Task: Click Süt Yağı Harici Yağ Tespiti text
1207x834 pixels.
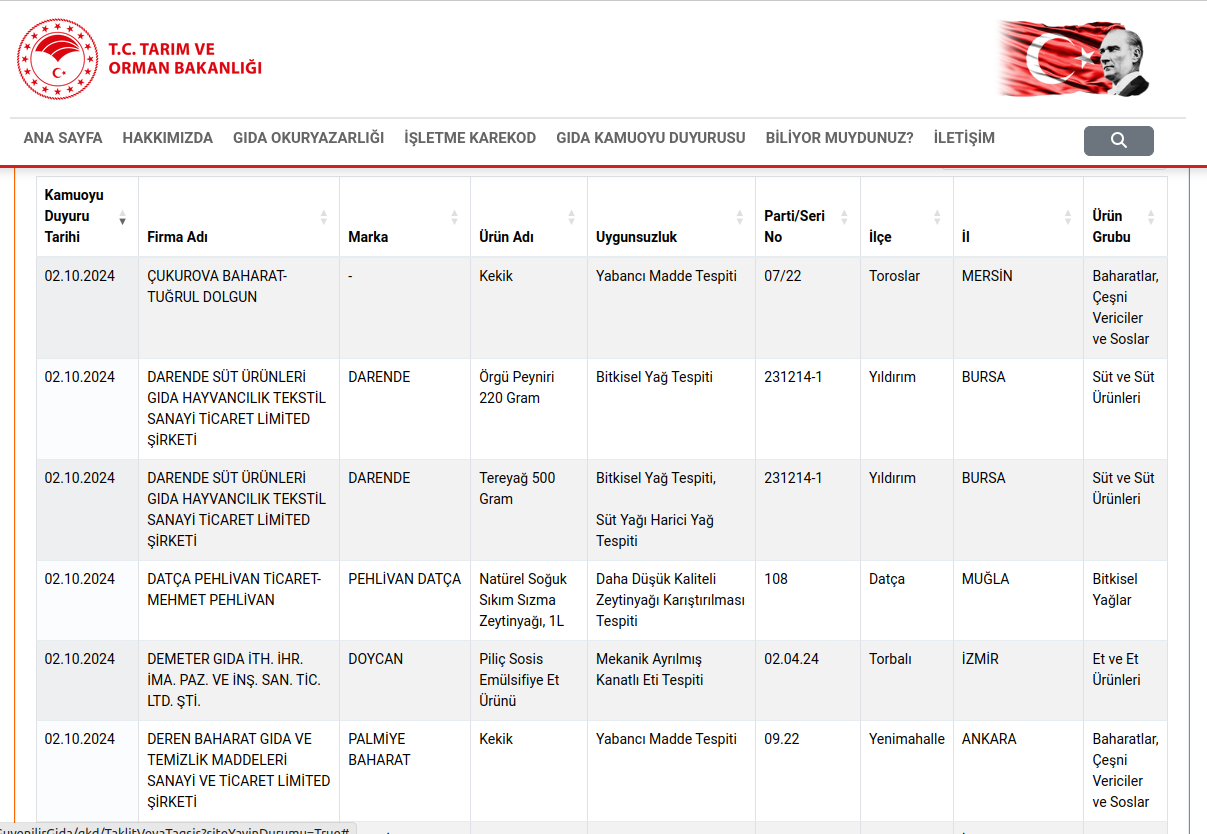Action: [655, 530]
